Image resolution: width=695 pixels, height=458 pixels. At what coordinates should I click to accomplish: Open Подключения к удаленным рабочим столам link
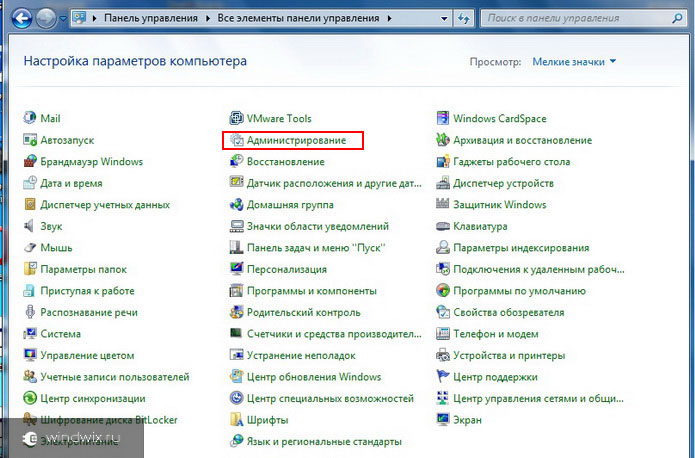(x=539, y=269)
